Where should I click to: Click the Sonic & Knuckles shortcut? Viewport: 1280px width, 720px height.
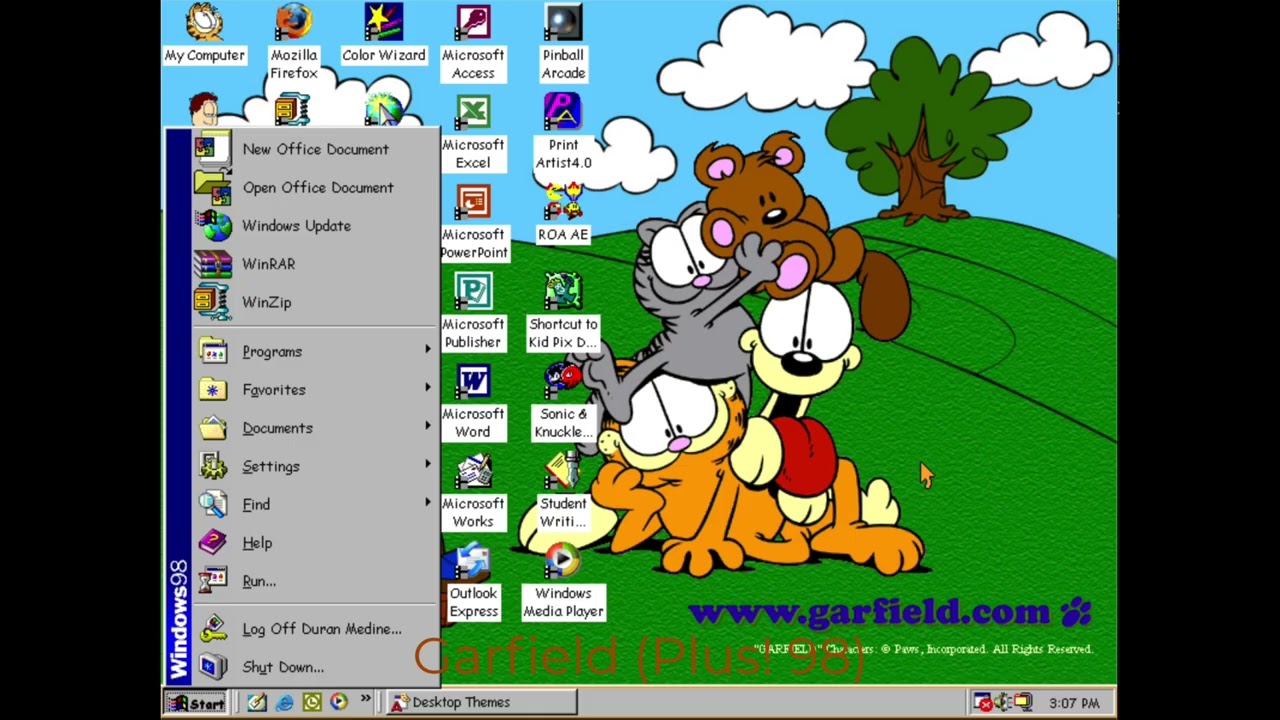coord(563,403)
